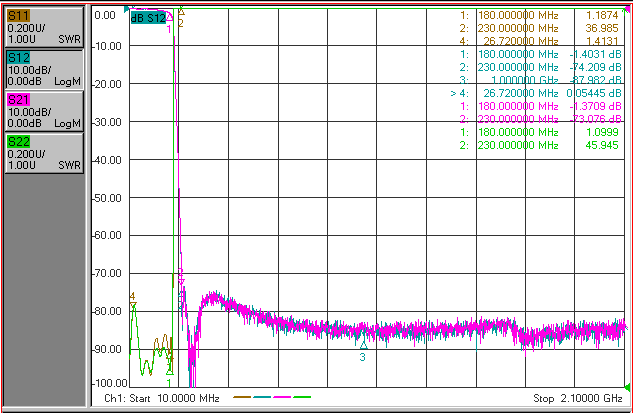Click S12 marker 3 readout 1.000000 GHz

[x=524, y=80]
